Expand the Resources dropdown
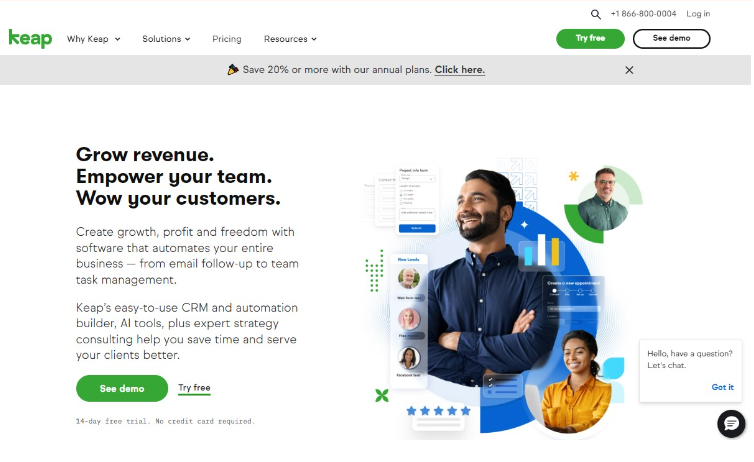754x462 pixels. pos(290,39)
